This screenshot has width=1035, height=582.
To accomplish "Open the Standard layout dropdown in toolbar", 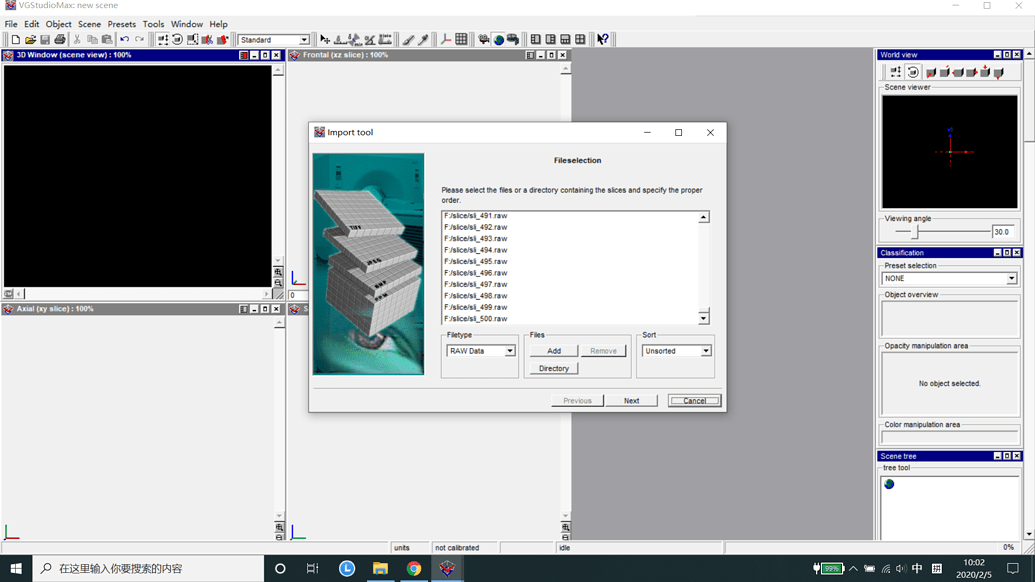I will pyautogui.click(x=303, y=40).
